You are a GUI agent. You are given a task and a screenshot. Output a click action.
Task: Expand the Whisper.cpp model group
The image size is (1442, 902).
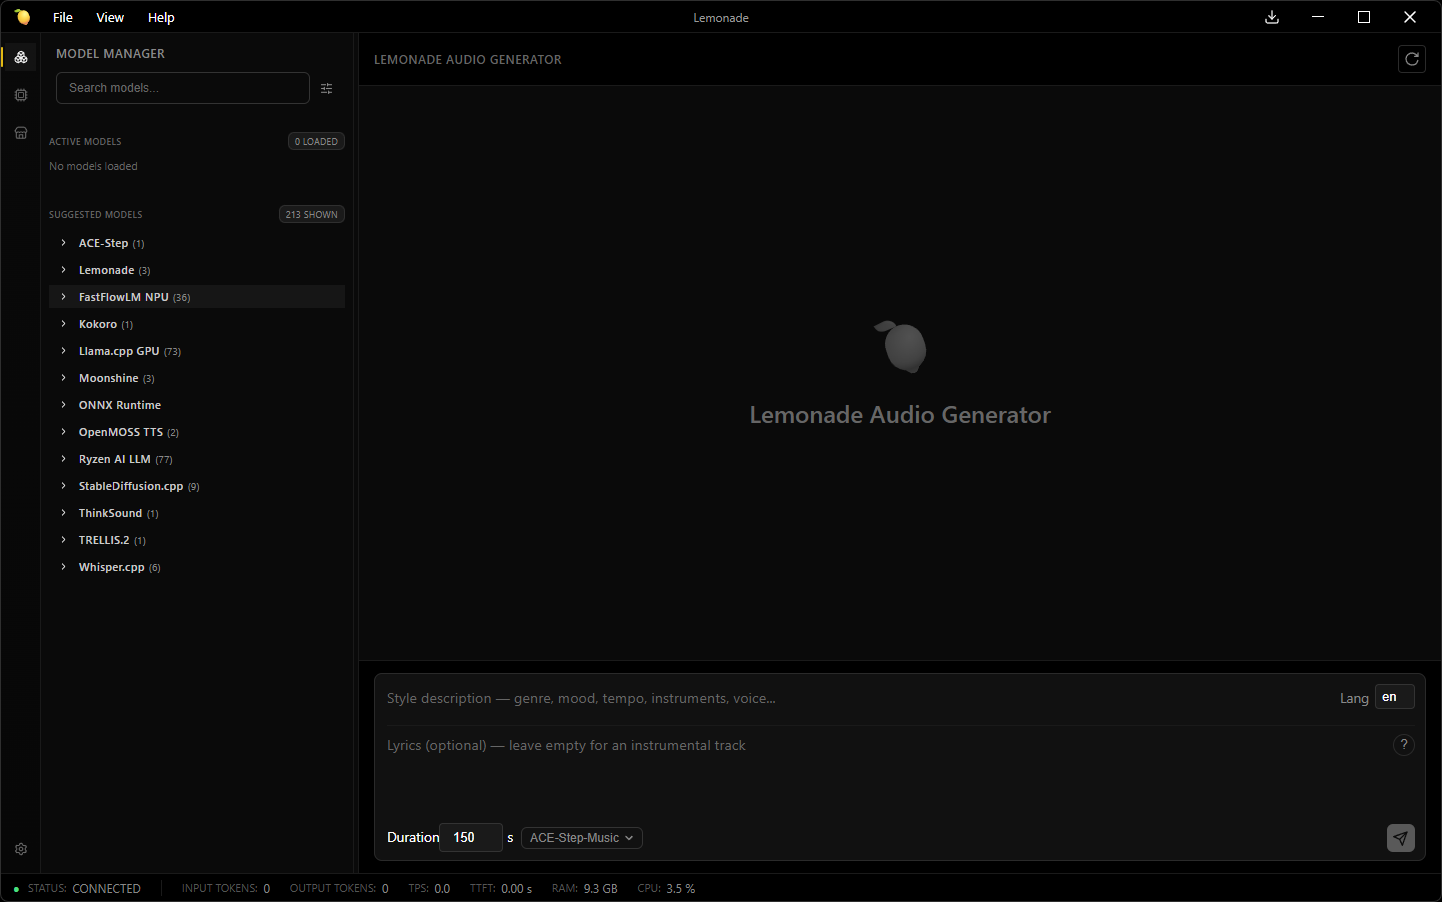pos(197,567)
